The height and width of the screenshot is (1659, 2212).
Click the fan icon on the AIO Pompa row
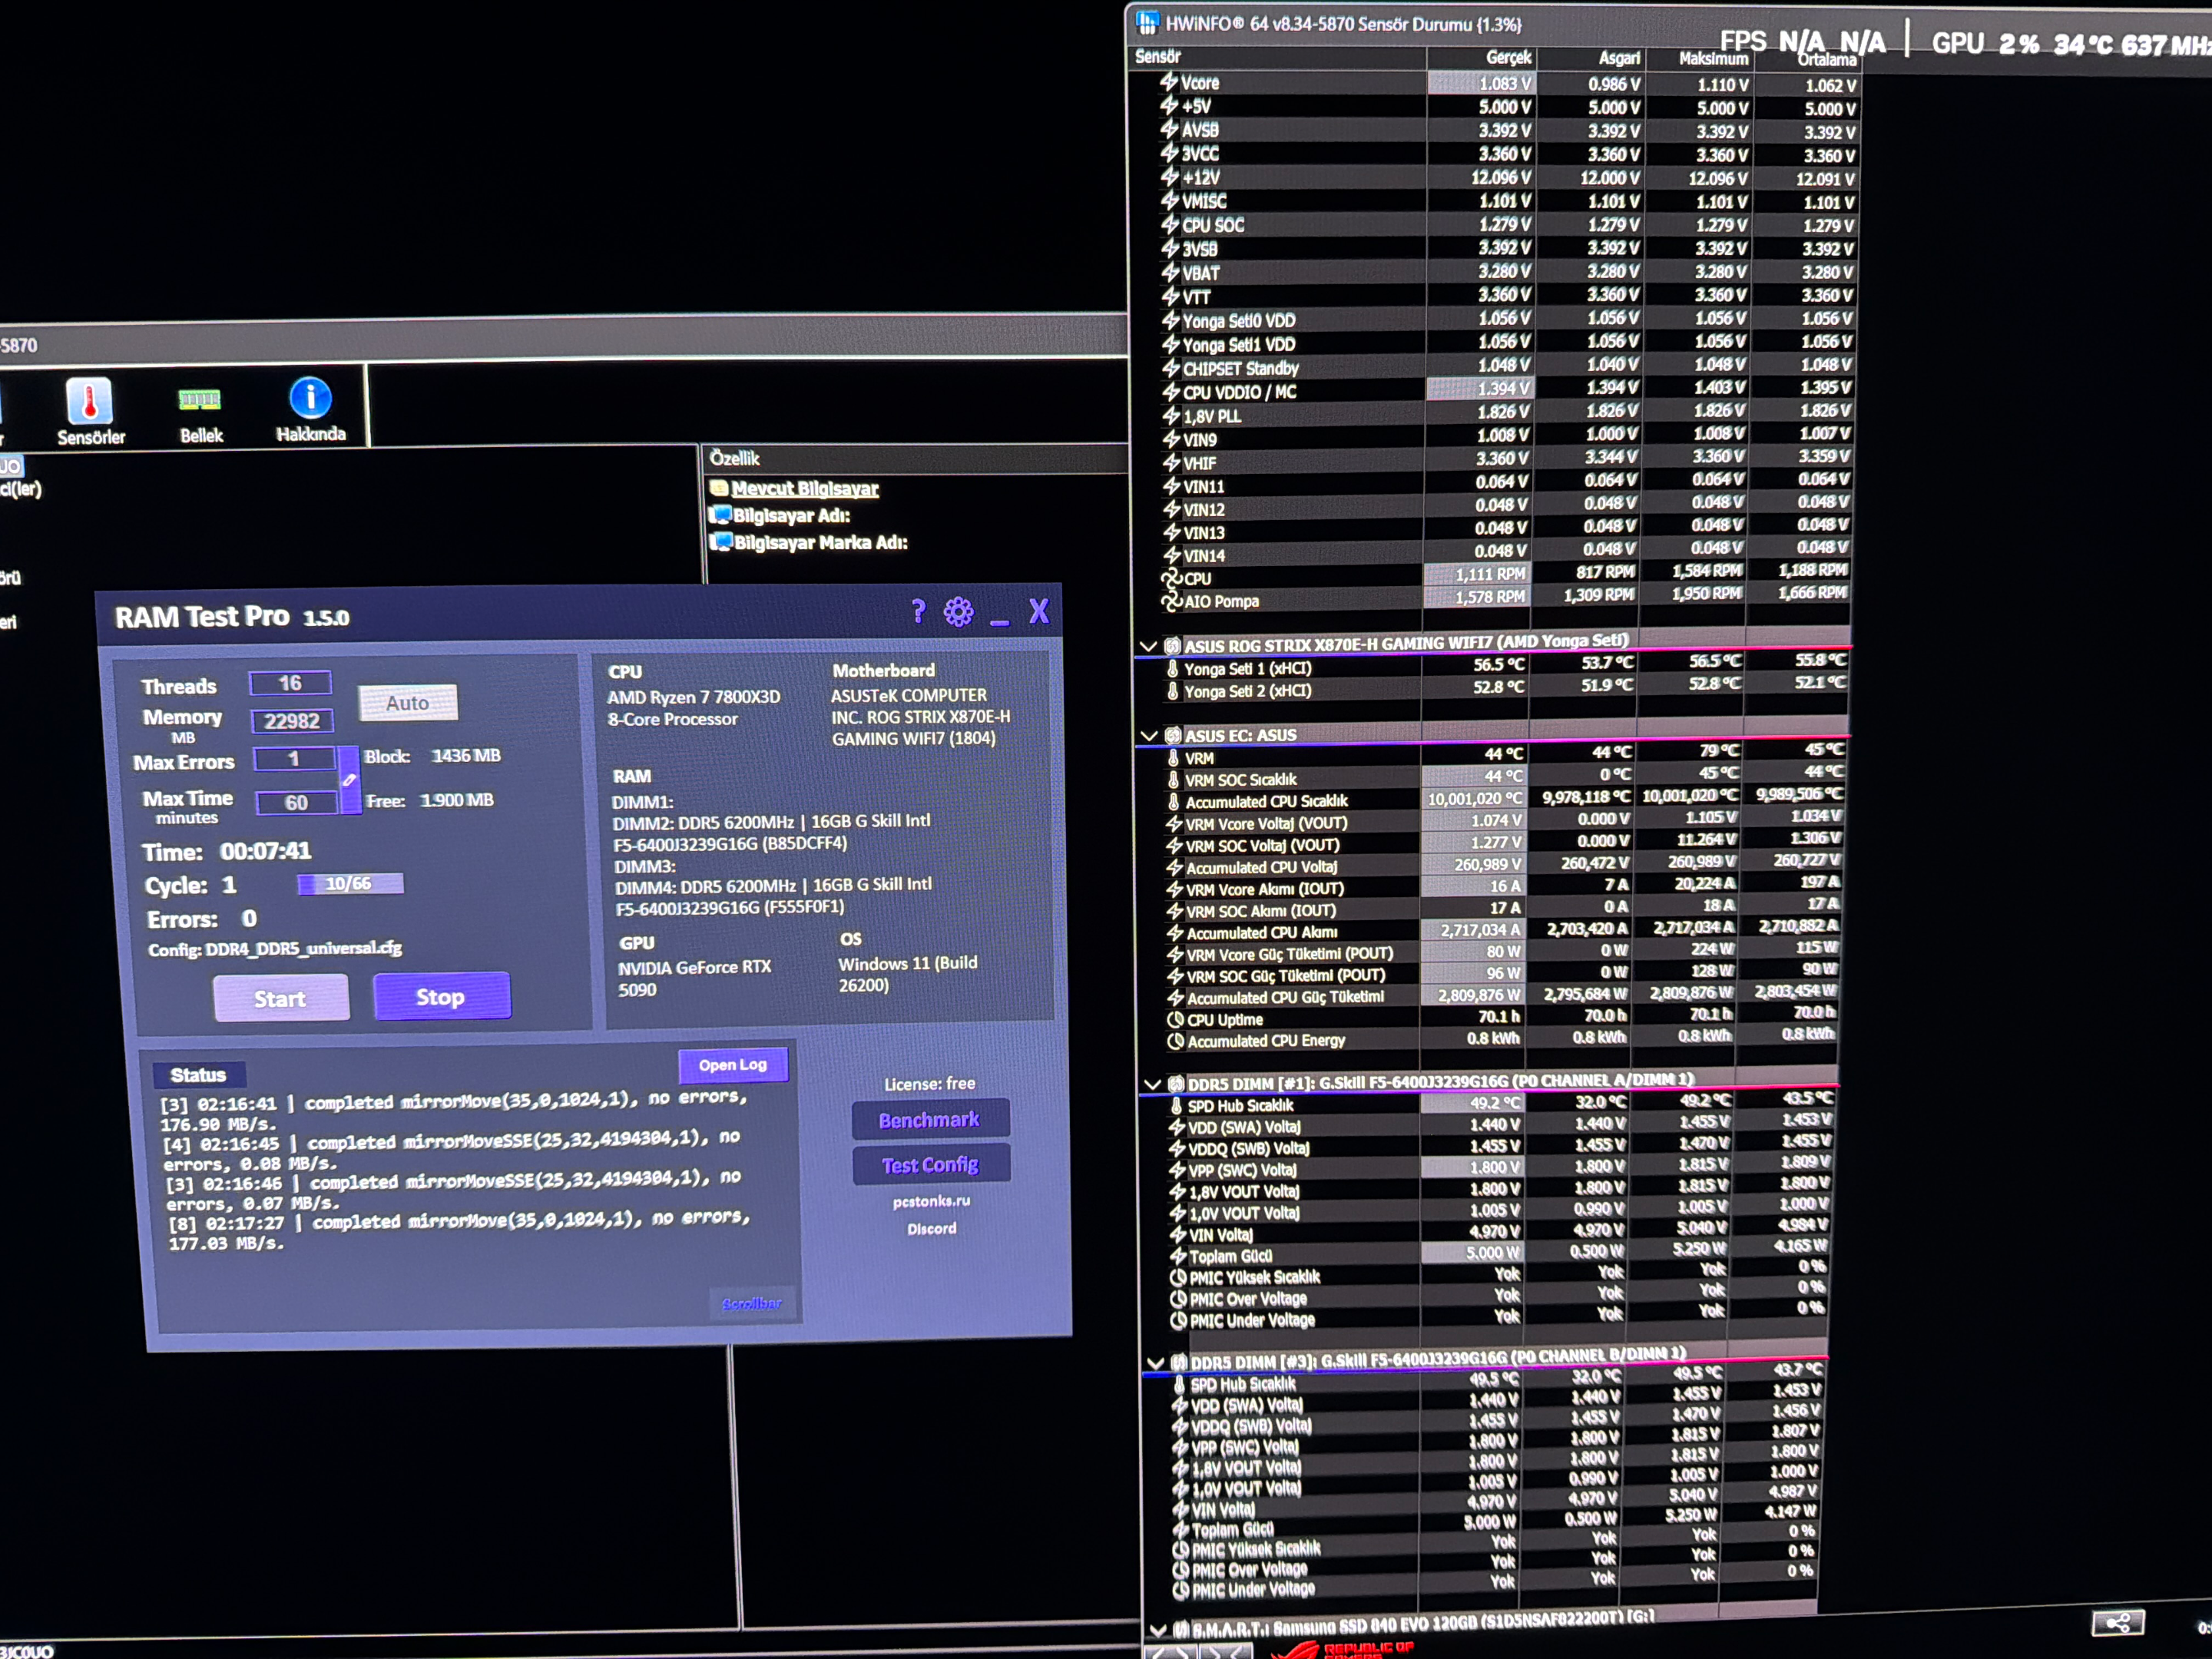(1171, 601)
